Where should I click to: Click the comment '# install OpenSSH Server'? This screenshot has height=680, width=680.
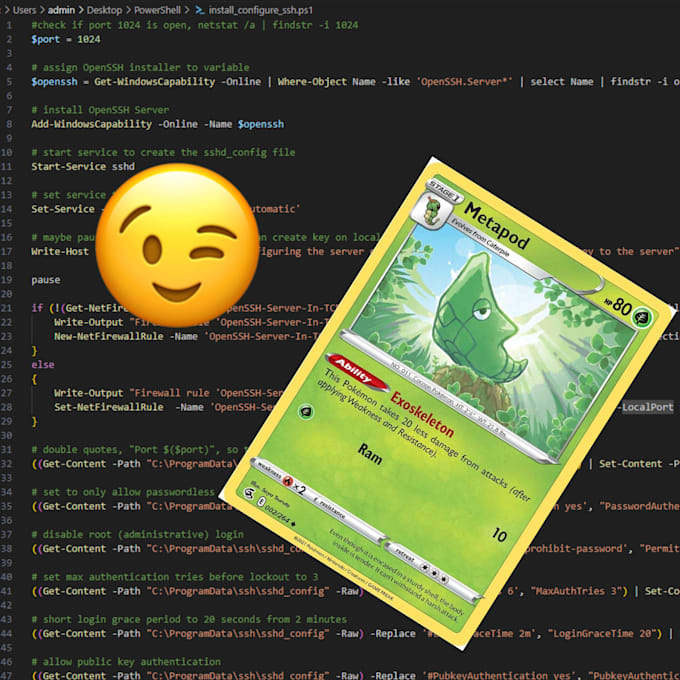(x=100, y=110)
